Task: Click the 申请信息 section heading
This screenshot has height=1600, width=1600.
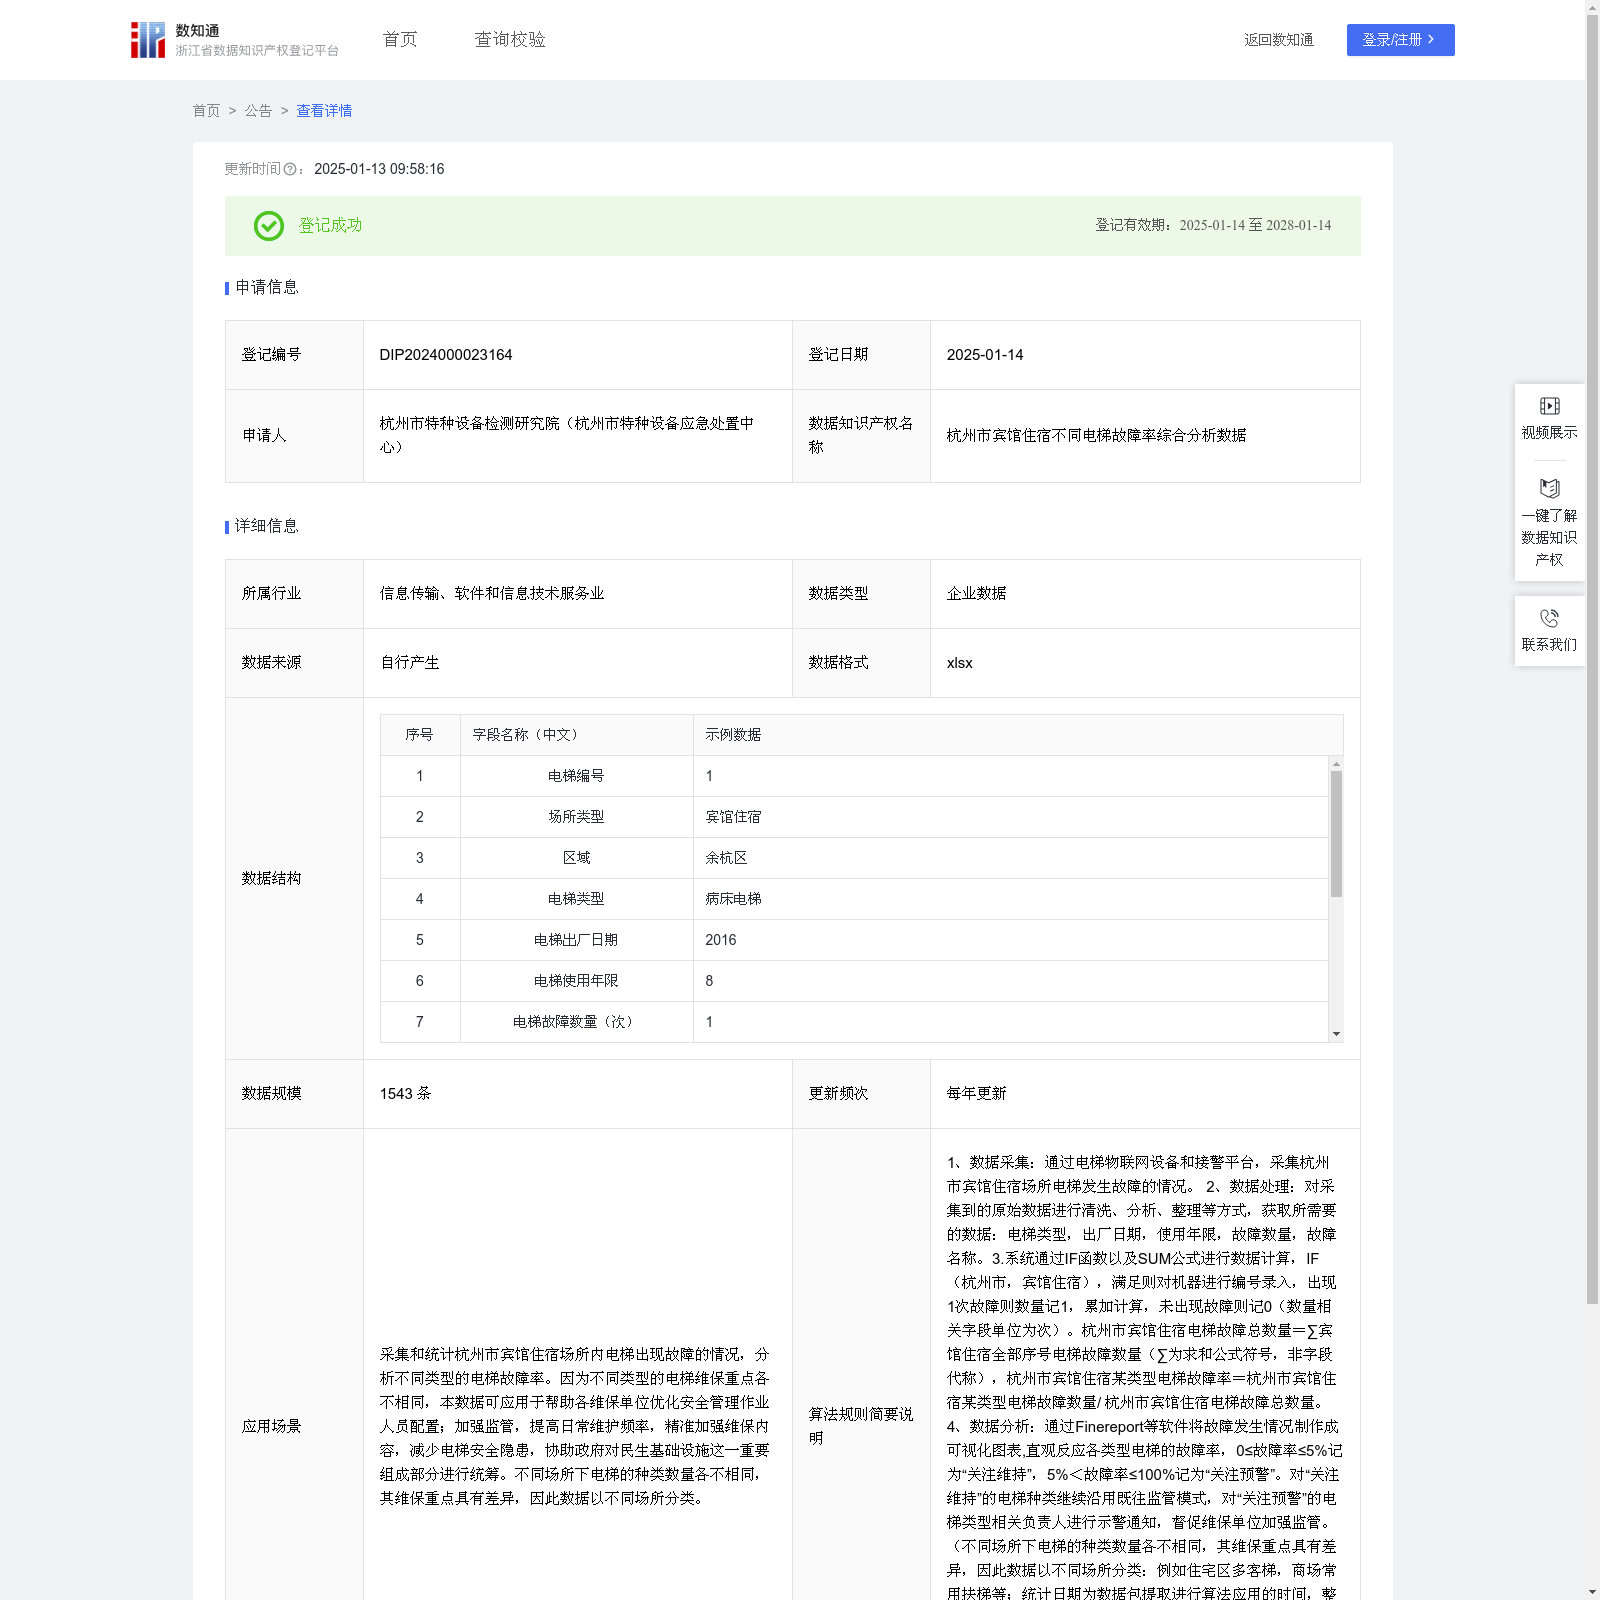Action: [x=266, y=288]
